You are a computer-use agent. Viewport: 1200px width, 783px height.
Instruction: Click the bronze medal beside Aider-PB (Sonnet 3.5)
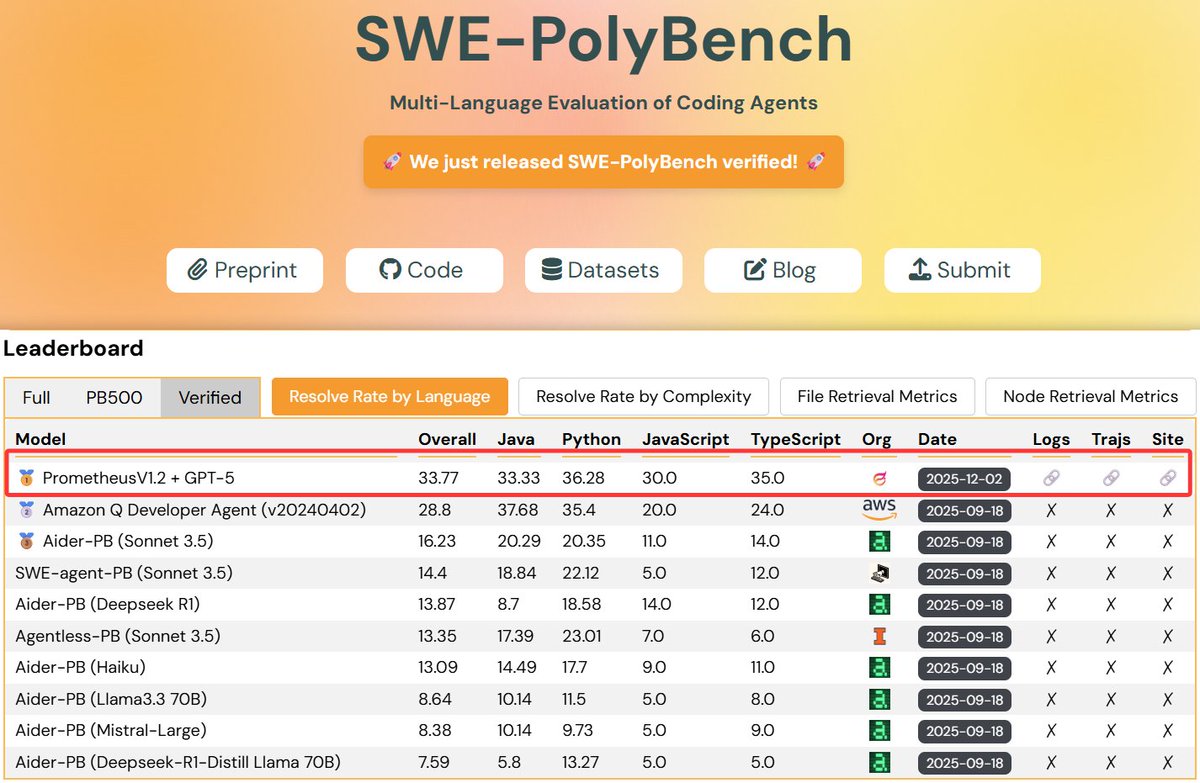(x=26, y=542)
